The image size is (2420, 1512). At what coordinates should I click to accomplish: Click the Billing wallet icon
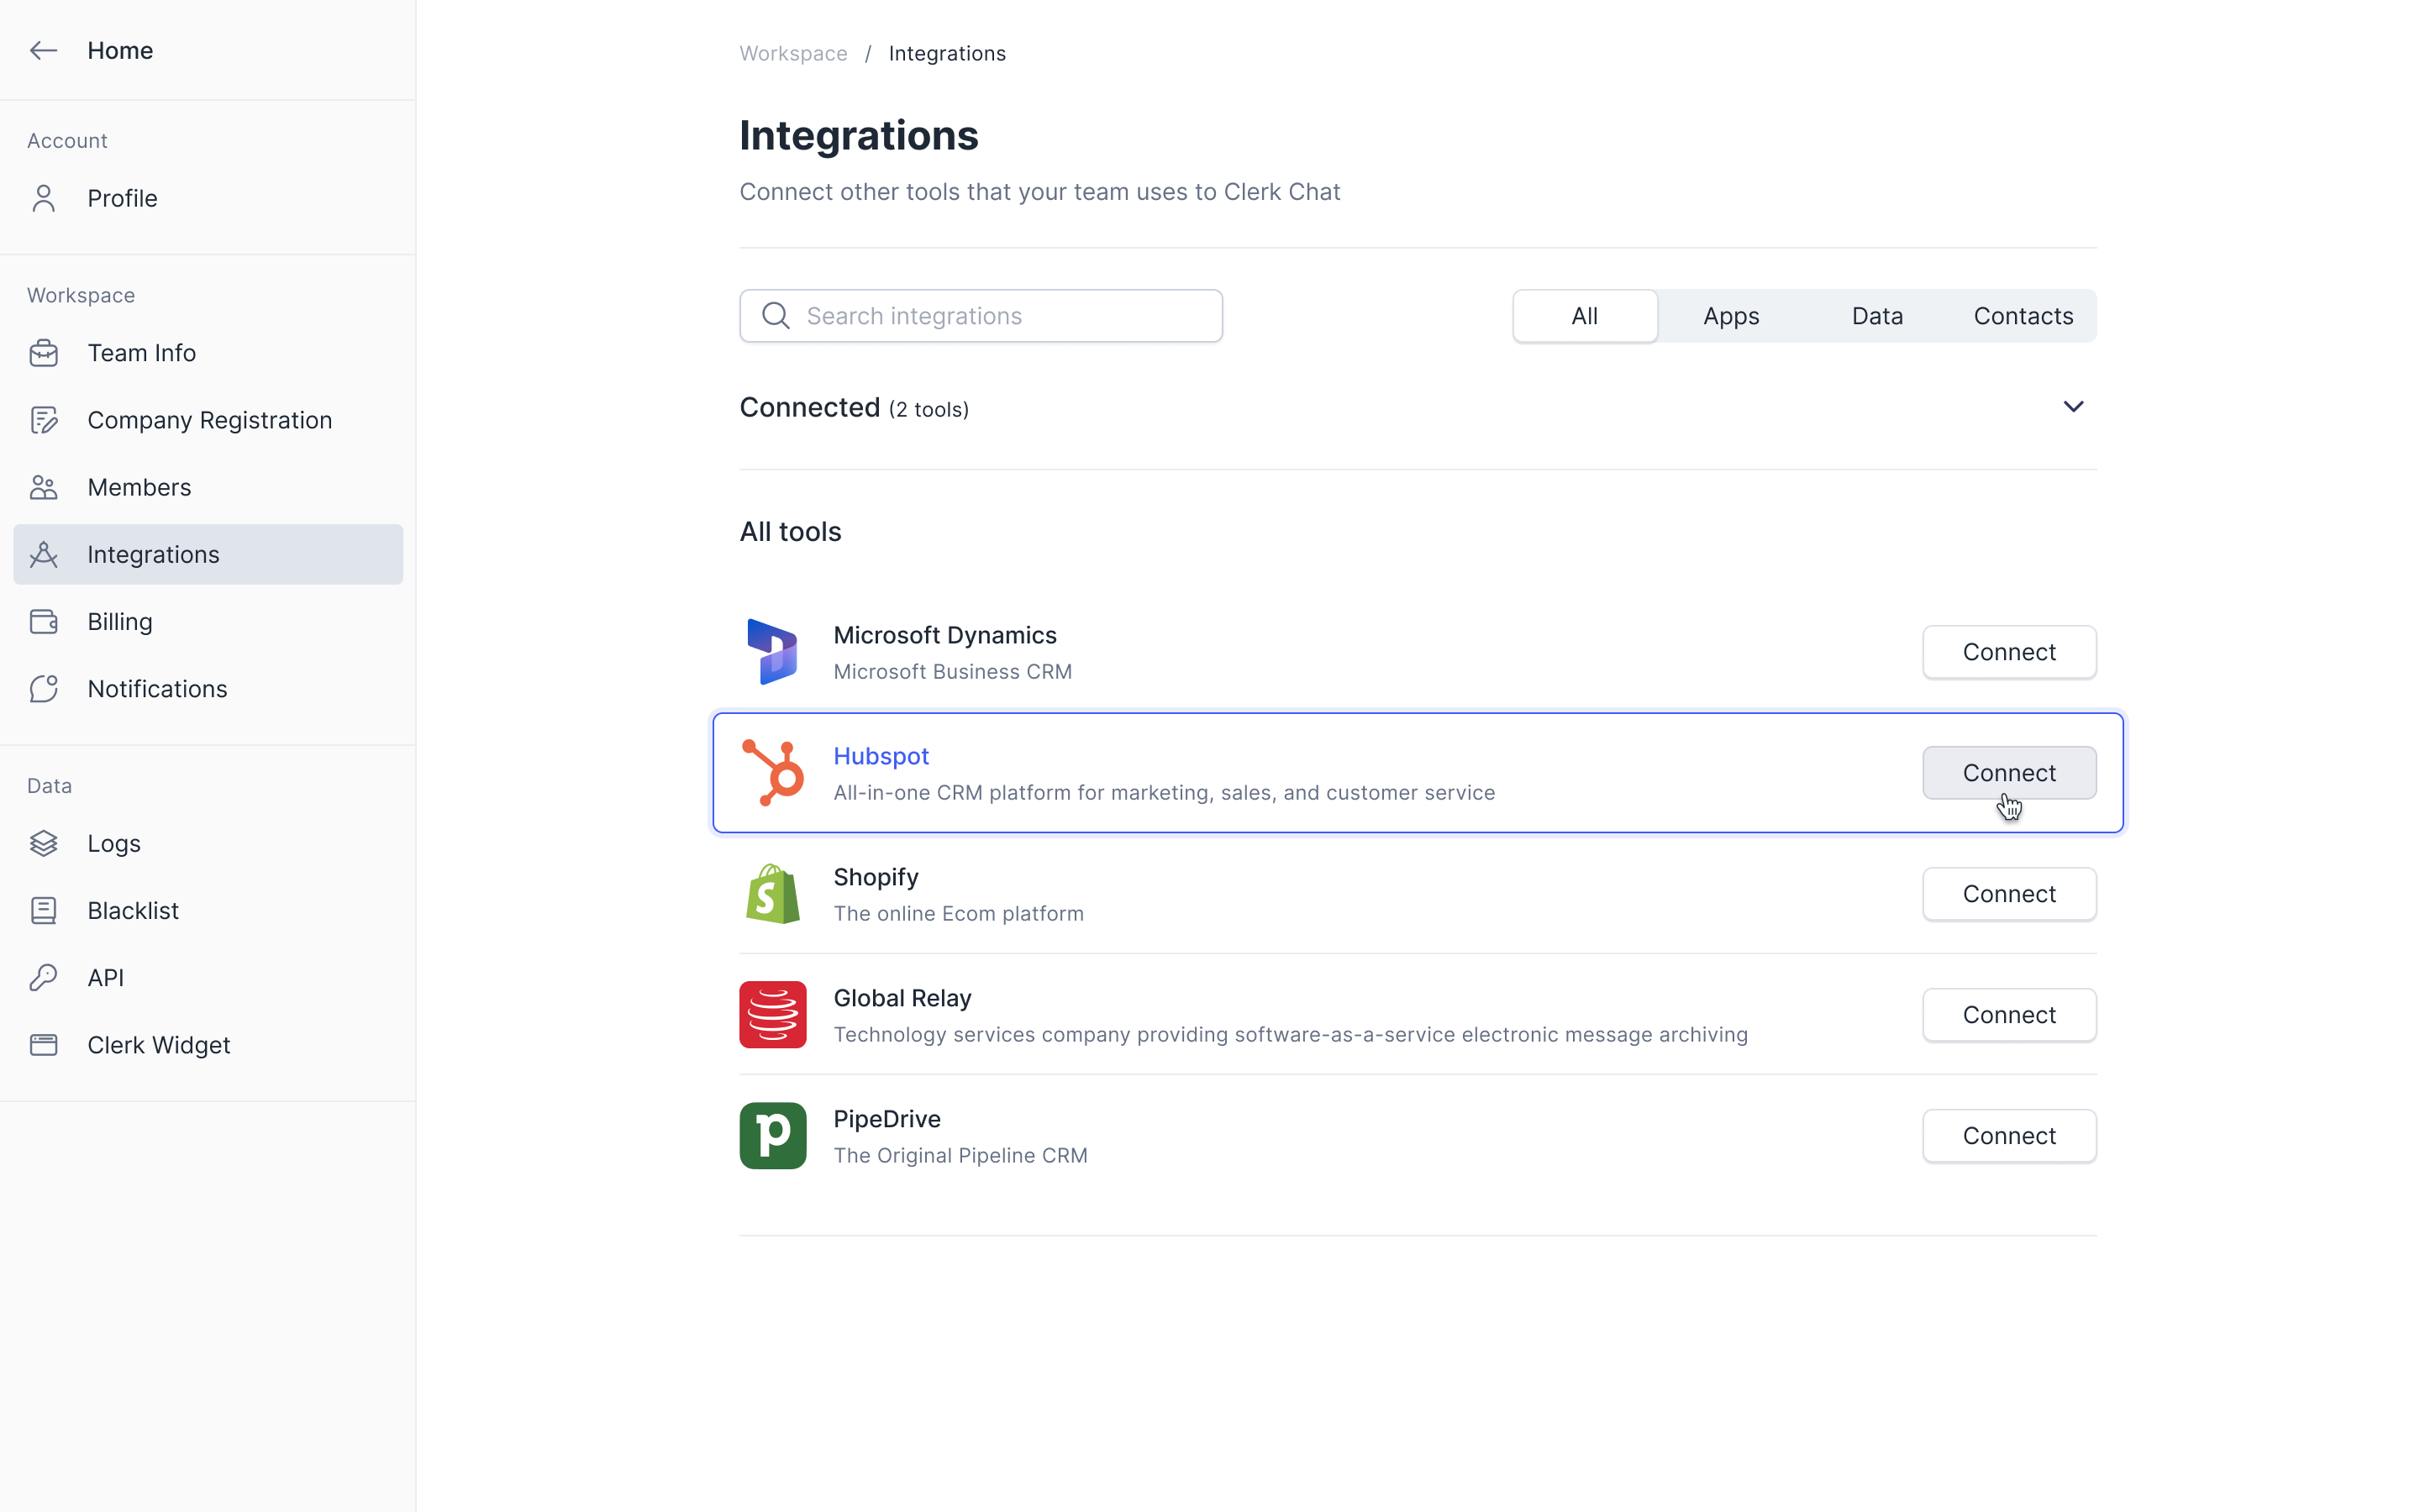pyautogui.click(x=43, y=622)
